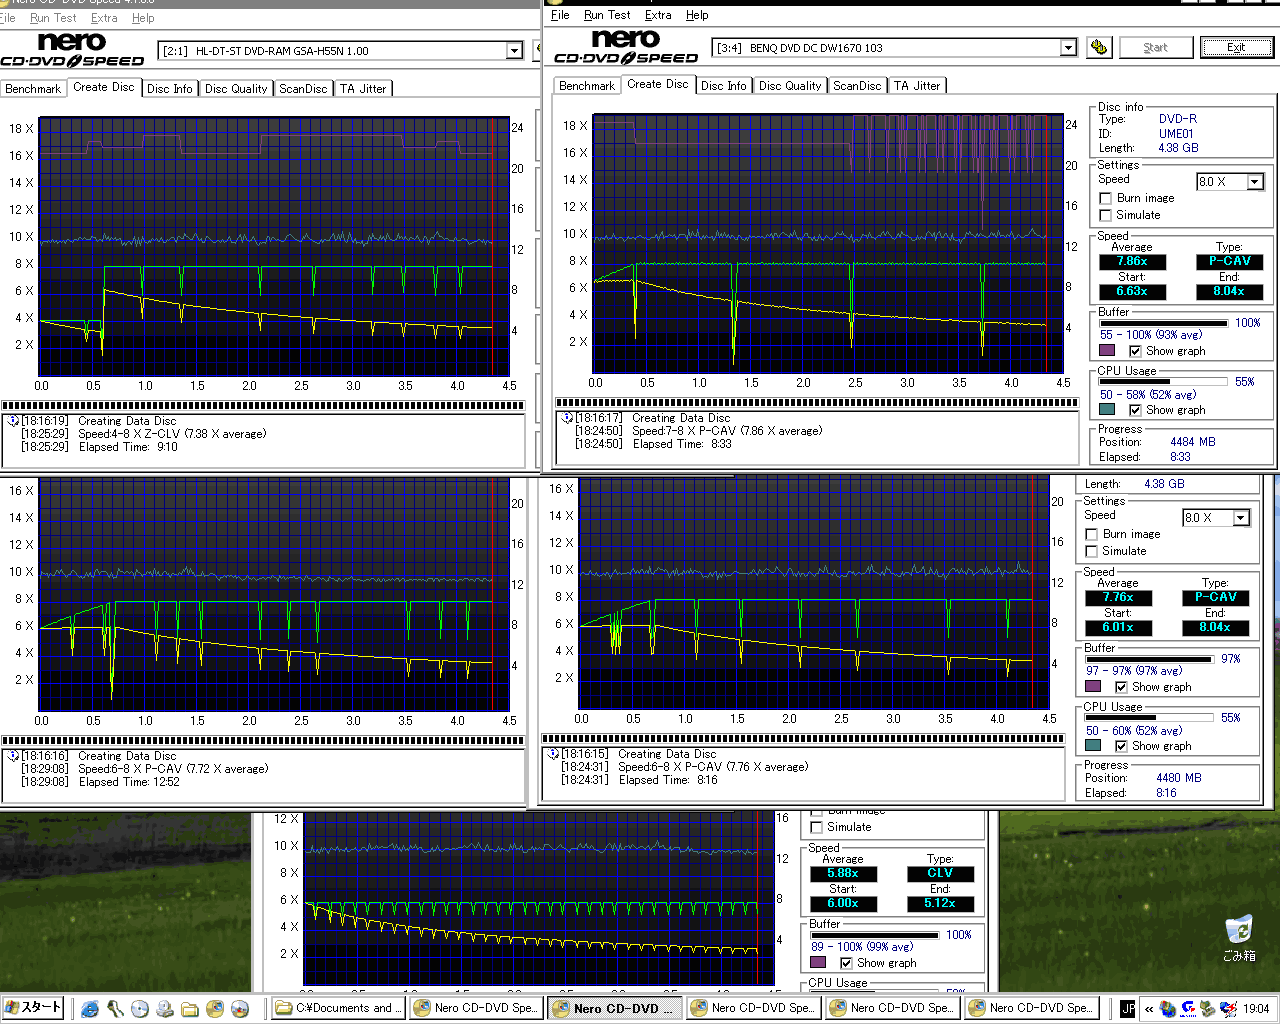Click the log line 'Speed:6-8 X P-CAV (7.76 X average)'

tap(713, 767)
